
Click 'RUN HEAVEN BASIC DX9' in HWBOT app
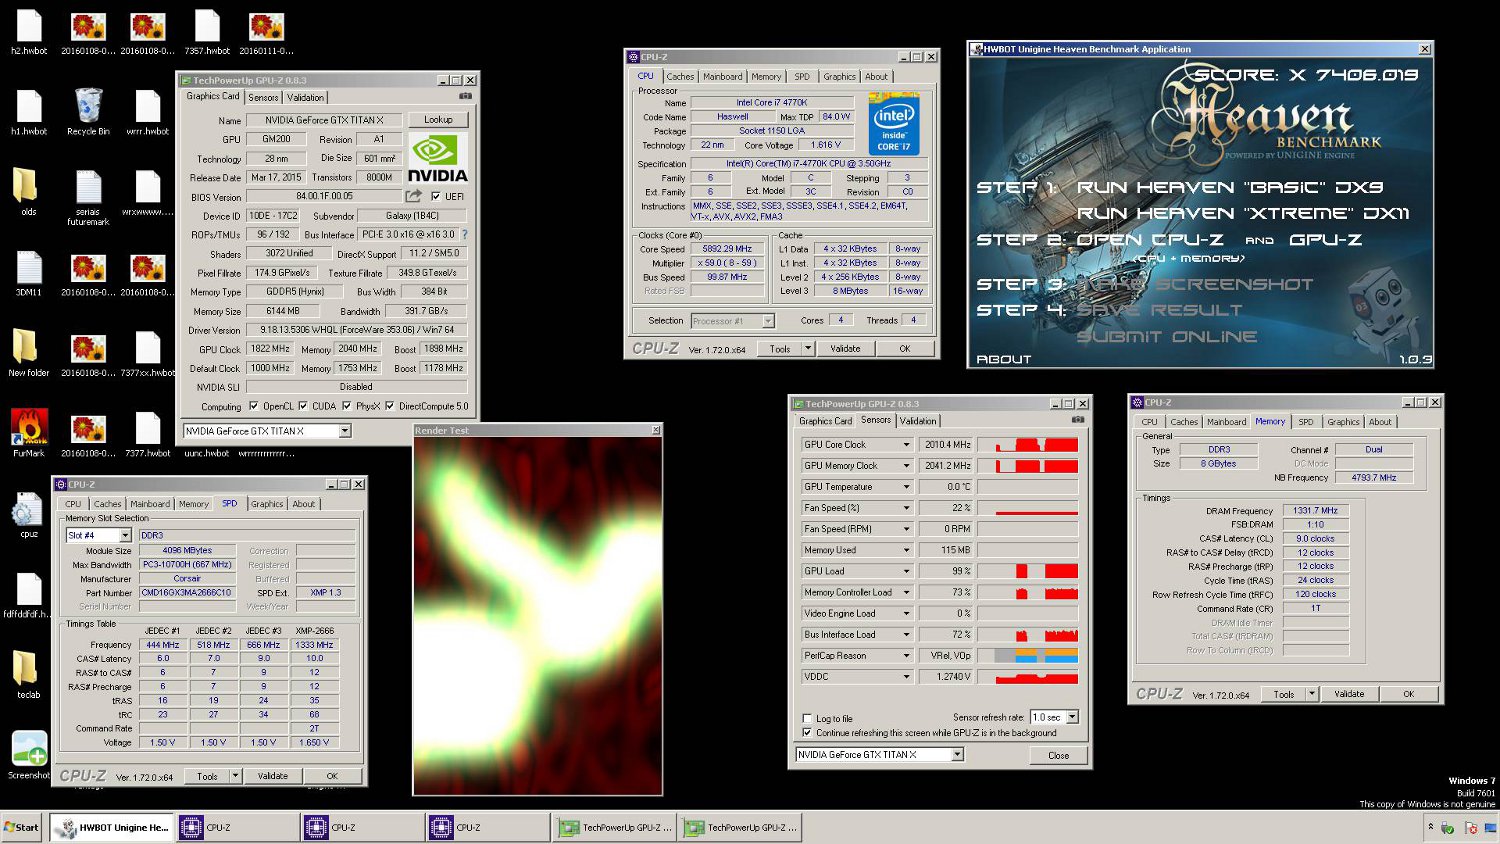1230,187
